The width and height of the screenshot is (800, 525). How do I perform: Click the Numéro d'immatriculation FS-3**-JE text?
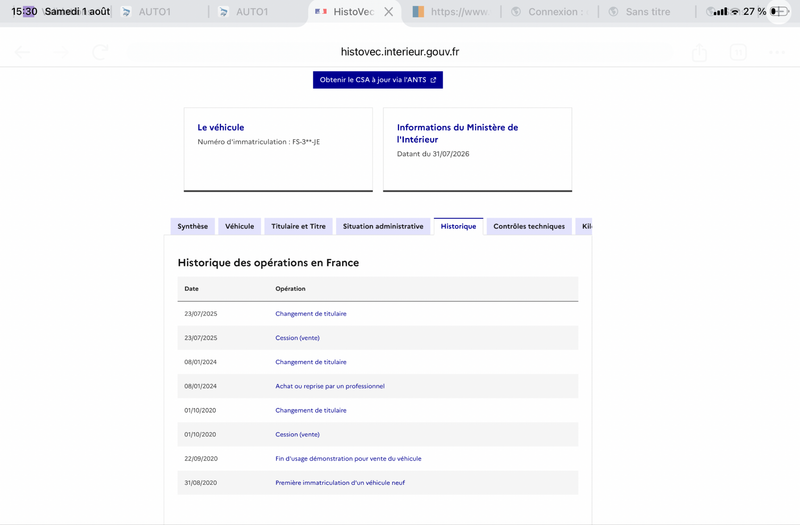tap(259, 142)
